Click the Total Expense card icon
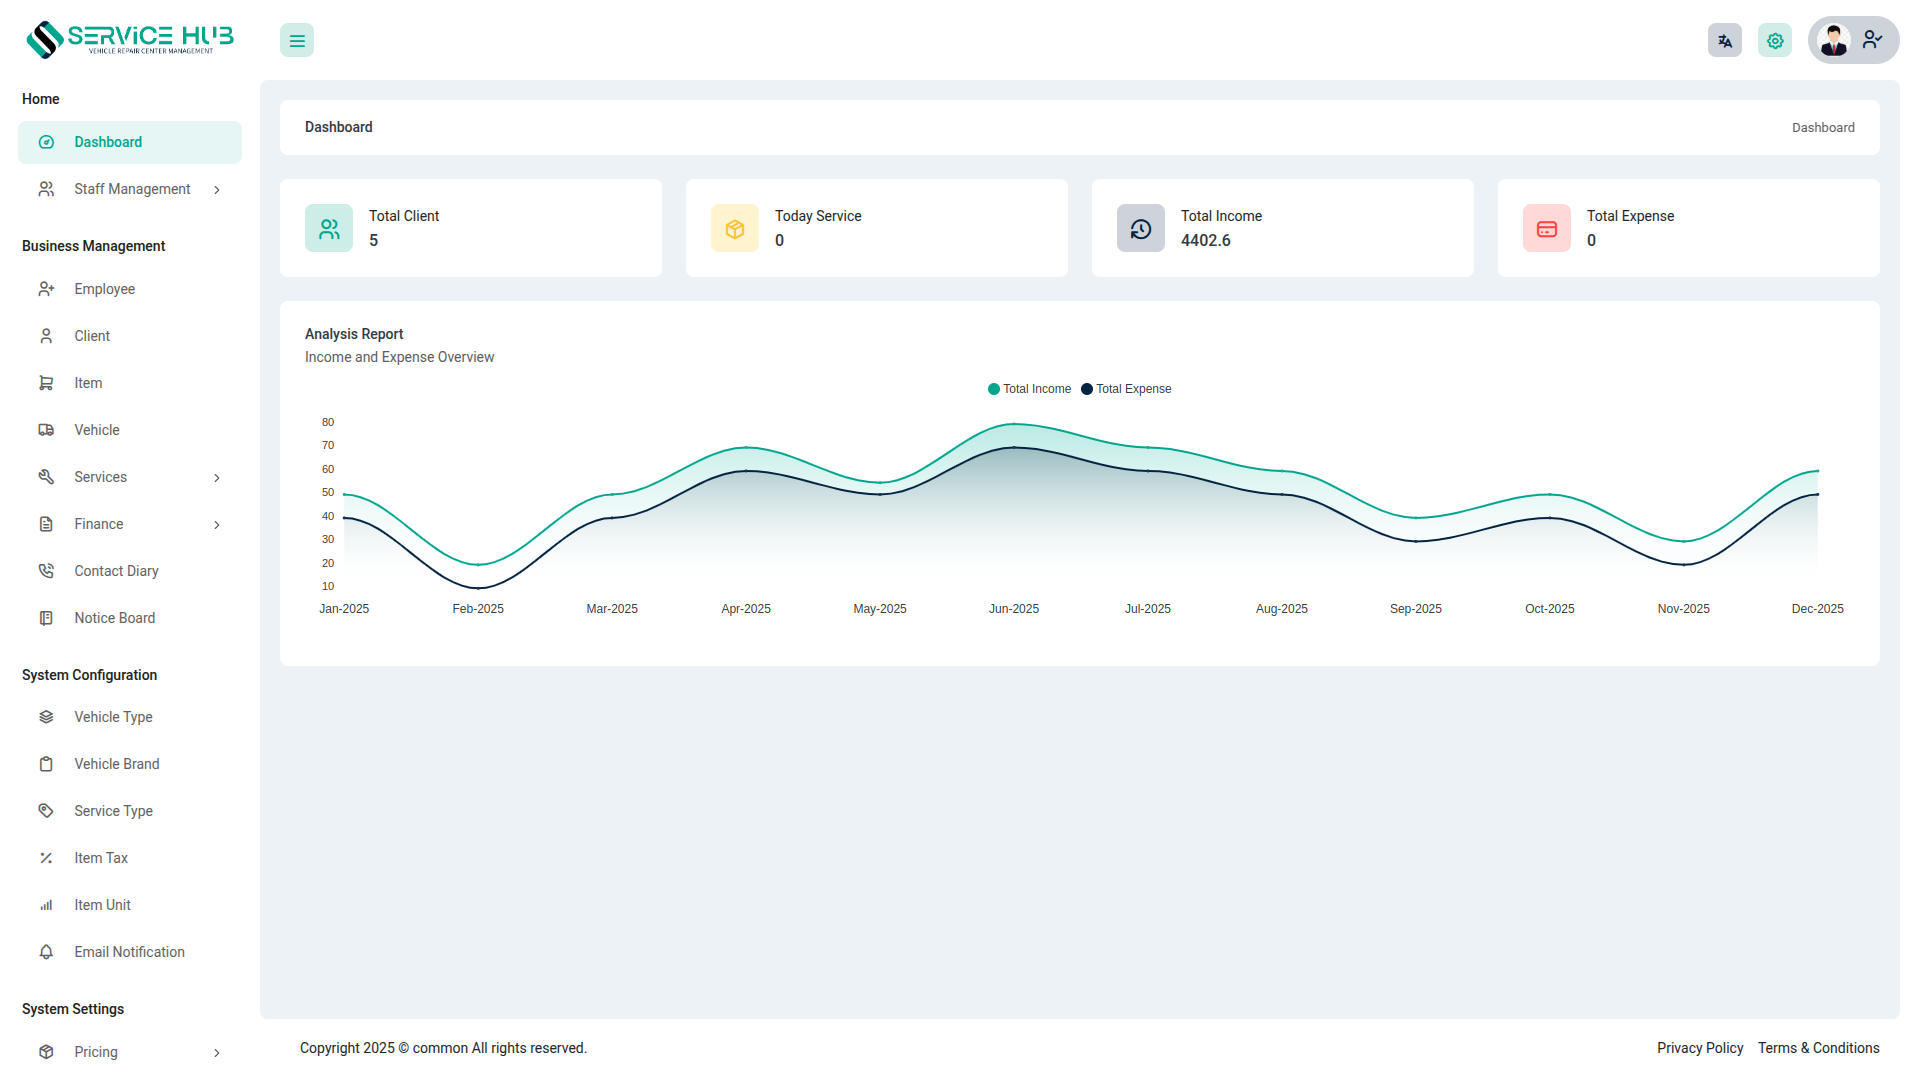Image resolution: width=1920 pixels, height=1080 pixels. point(1547,229)
